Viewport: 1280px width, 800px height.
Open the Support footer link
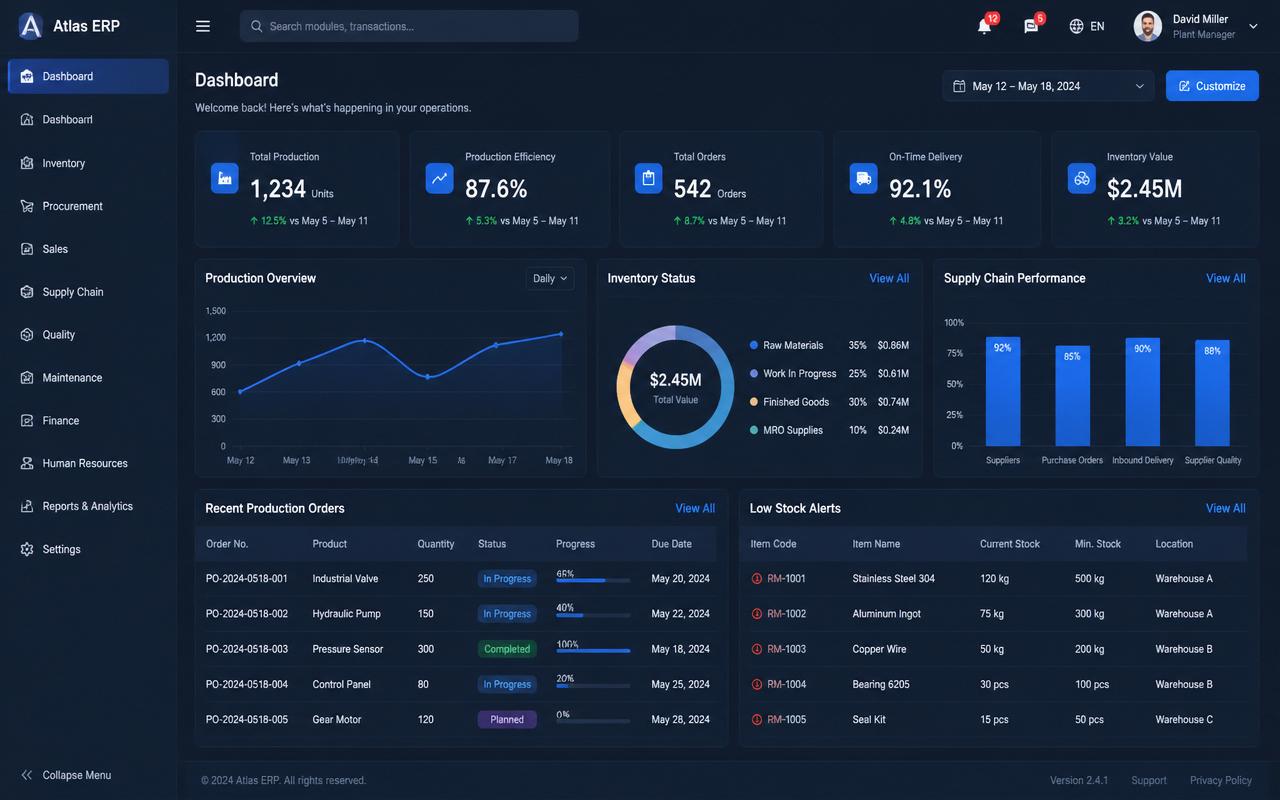coord(1149,780)
